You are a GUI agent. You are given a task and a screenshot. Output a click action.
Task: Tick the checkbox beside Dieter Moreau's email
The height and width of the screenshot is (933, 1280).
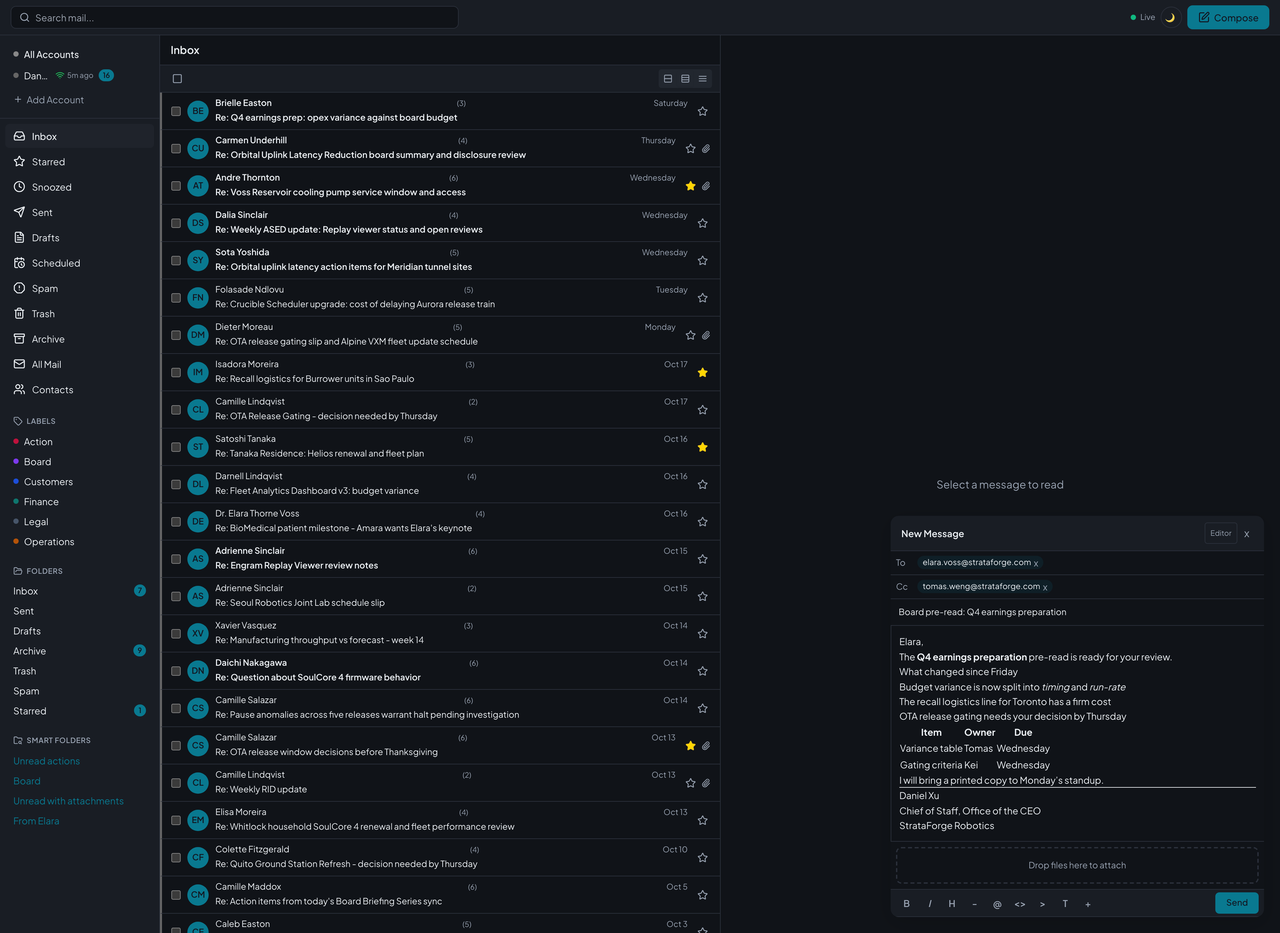coord(176,335)
